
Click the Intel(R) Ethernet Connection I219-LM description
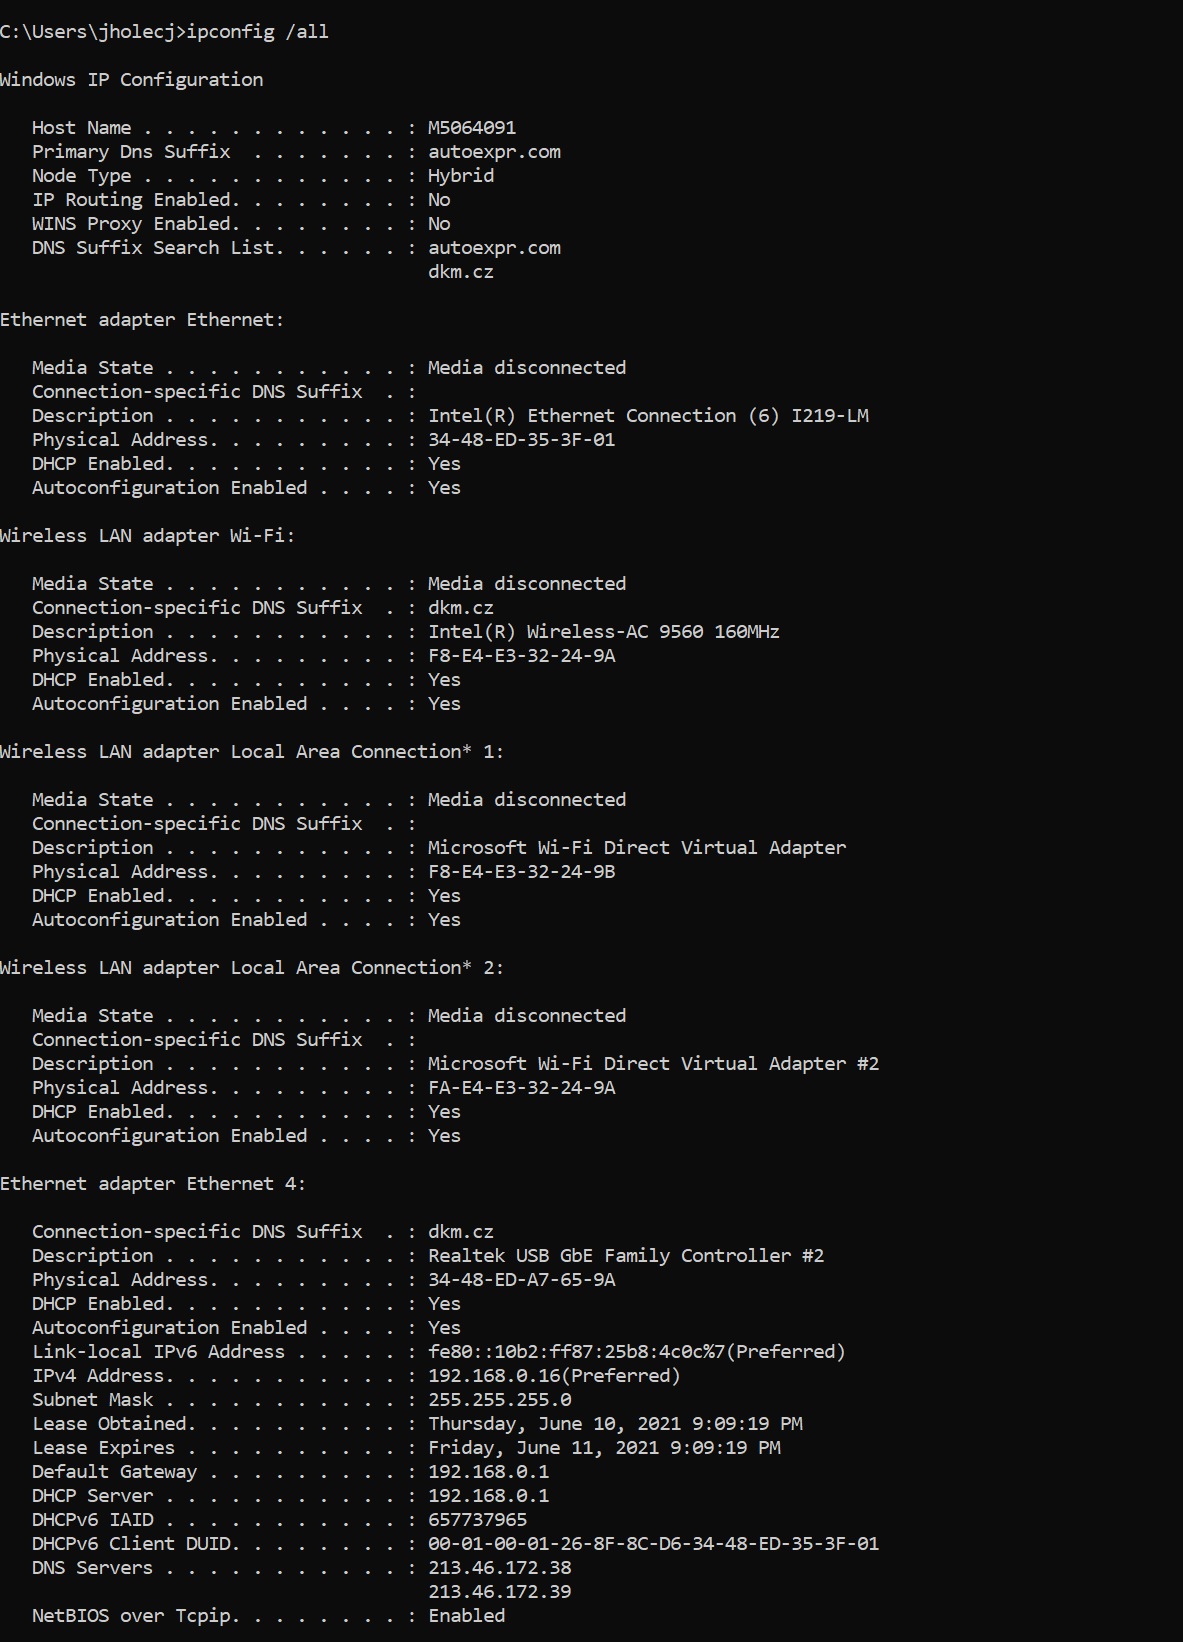pyautogui.click(x=647, y=416)
